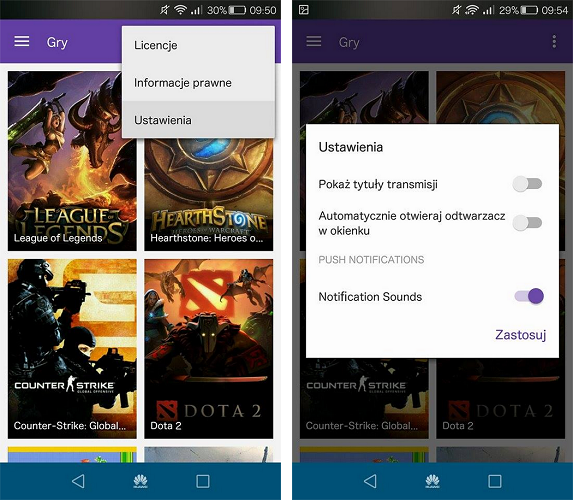This screenshot has width=573, height=500.
Task: Toggle Automatycznie otwieraj odtwarzacz w okienku switch
Action: pos(527,223)
